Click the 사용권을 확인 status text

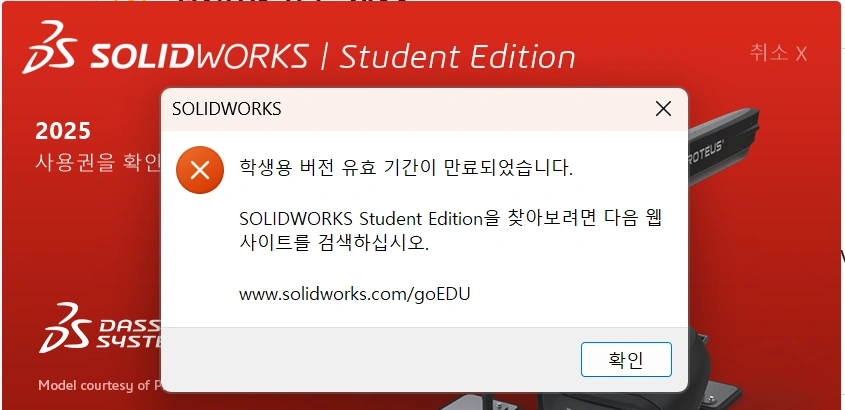98,162
